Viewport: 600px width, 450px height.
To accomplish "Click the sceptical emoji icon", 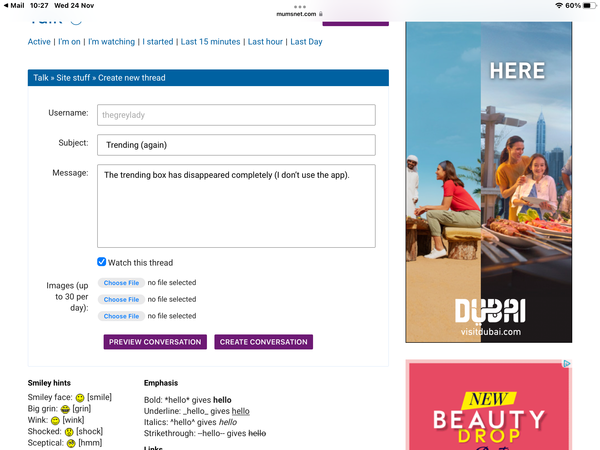I will tap(71, 444).
